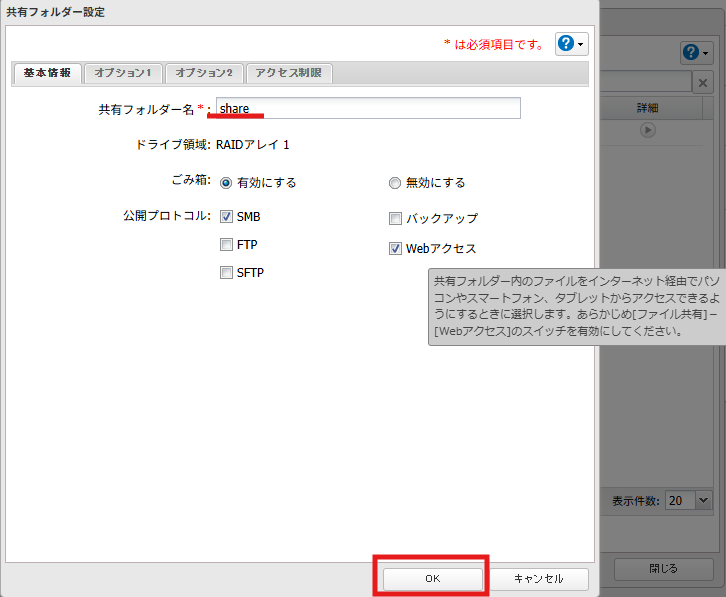Click the キャンセル button
The height and width of the screenshot is (597, 726).
click(x=538, y=579)
